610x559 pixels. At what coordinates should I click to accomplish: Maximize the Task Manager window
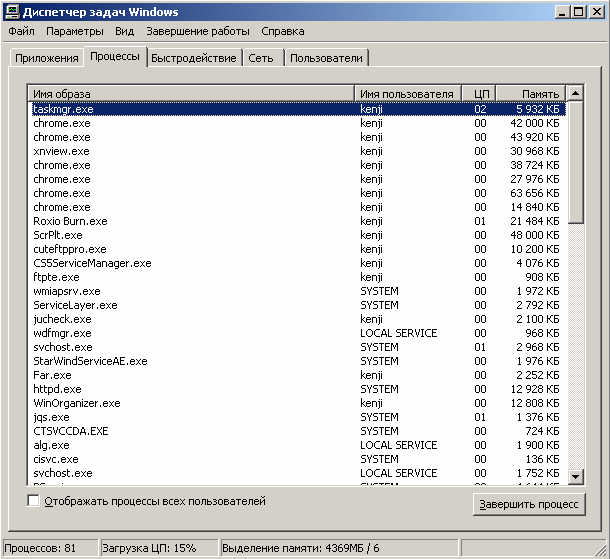(579, 12)
